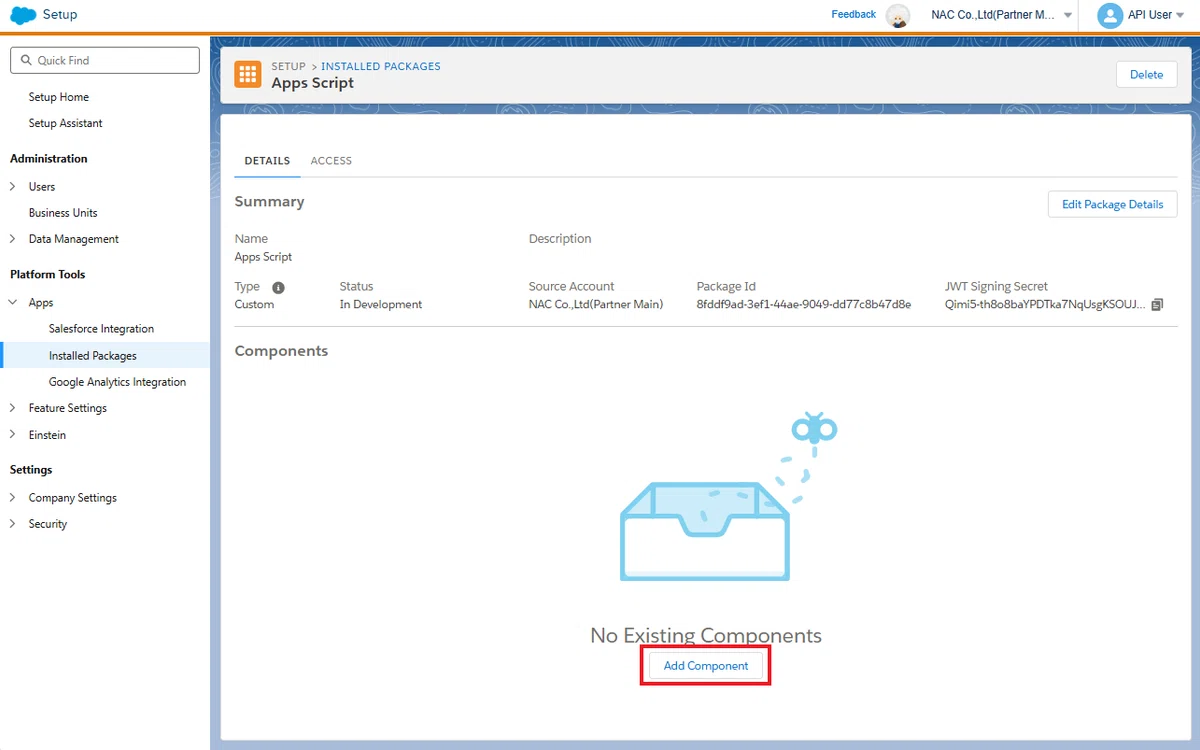
Task: Select Salesforce Integration in sidebar
Action: [101, 329]
